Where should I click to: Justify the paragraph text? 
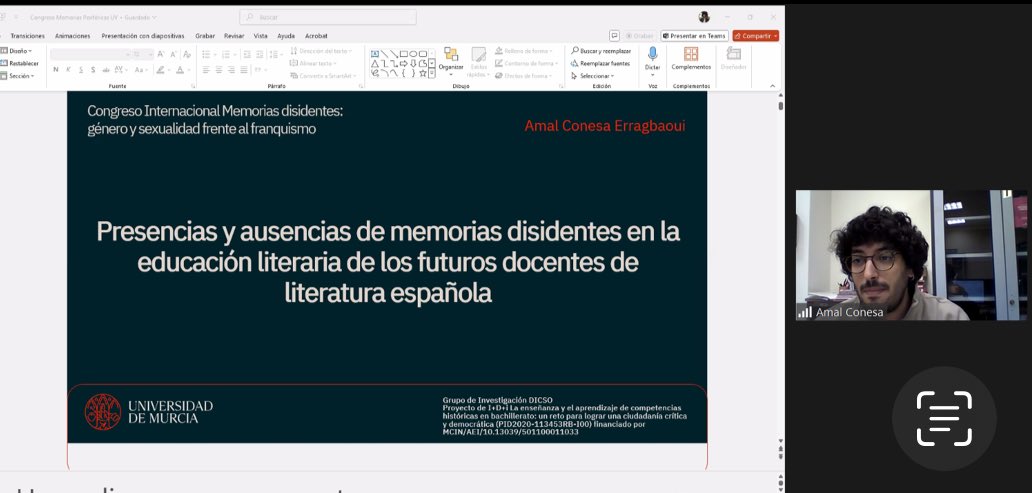[244, 70]
